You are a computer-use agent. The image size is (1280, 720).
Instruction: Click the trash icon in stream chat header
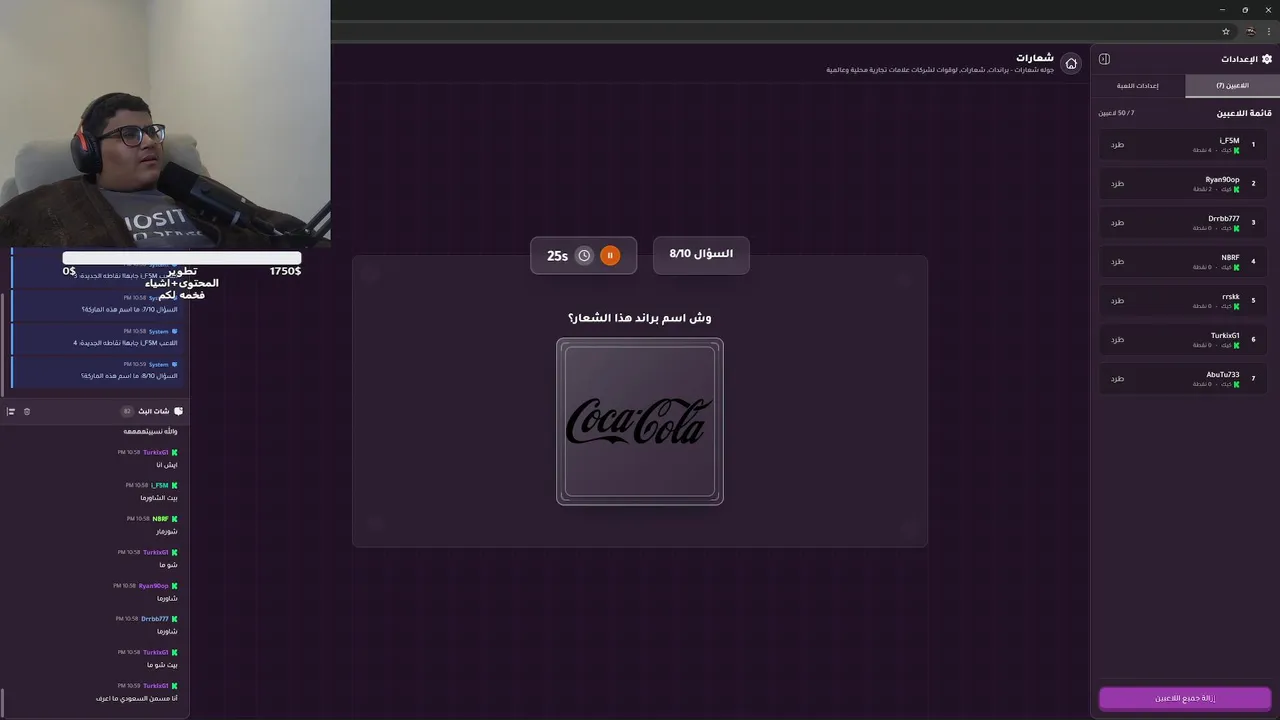click(x=27, y=411)
